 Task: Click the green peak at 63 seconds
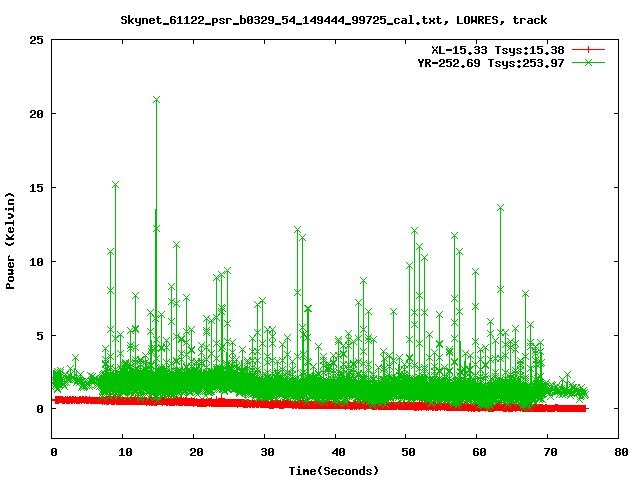pos(500,207)
